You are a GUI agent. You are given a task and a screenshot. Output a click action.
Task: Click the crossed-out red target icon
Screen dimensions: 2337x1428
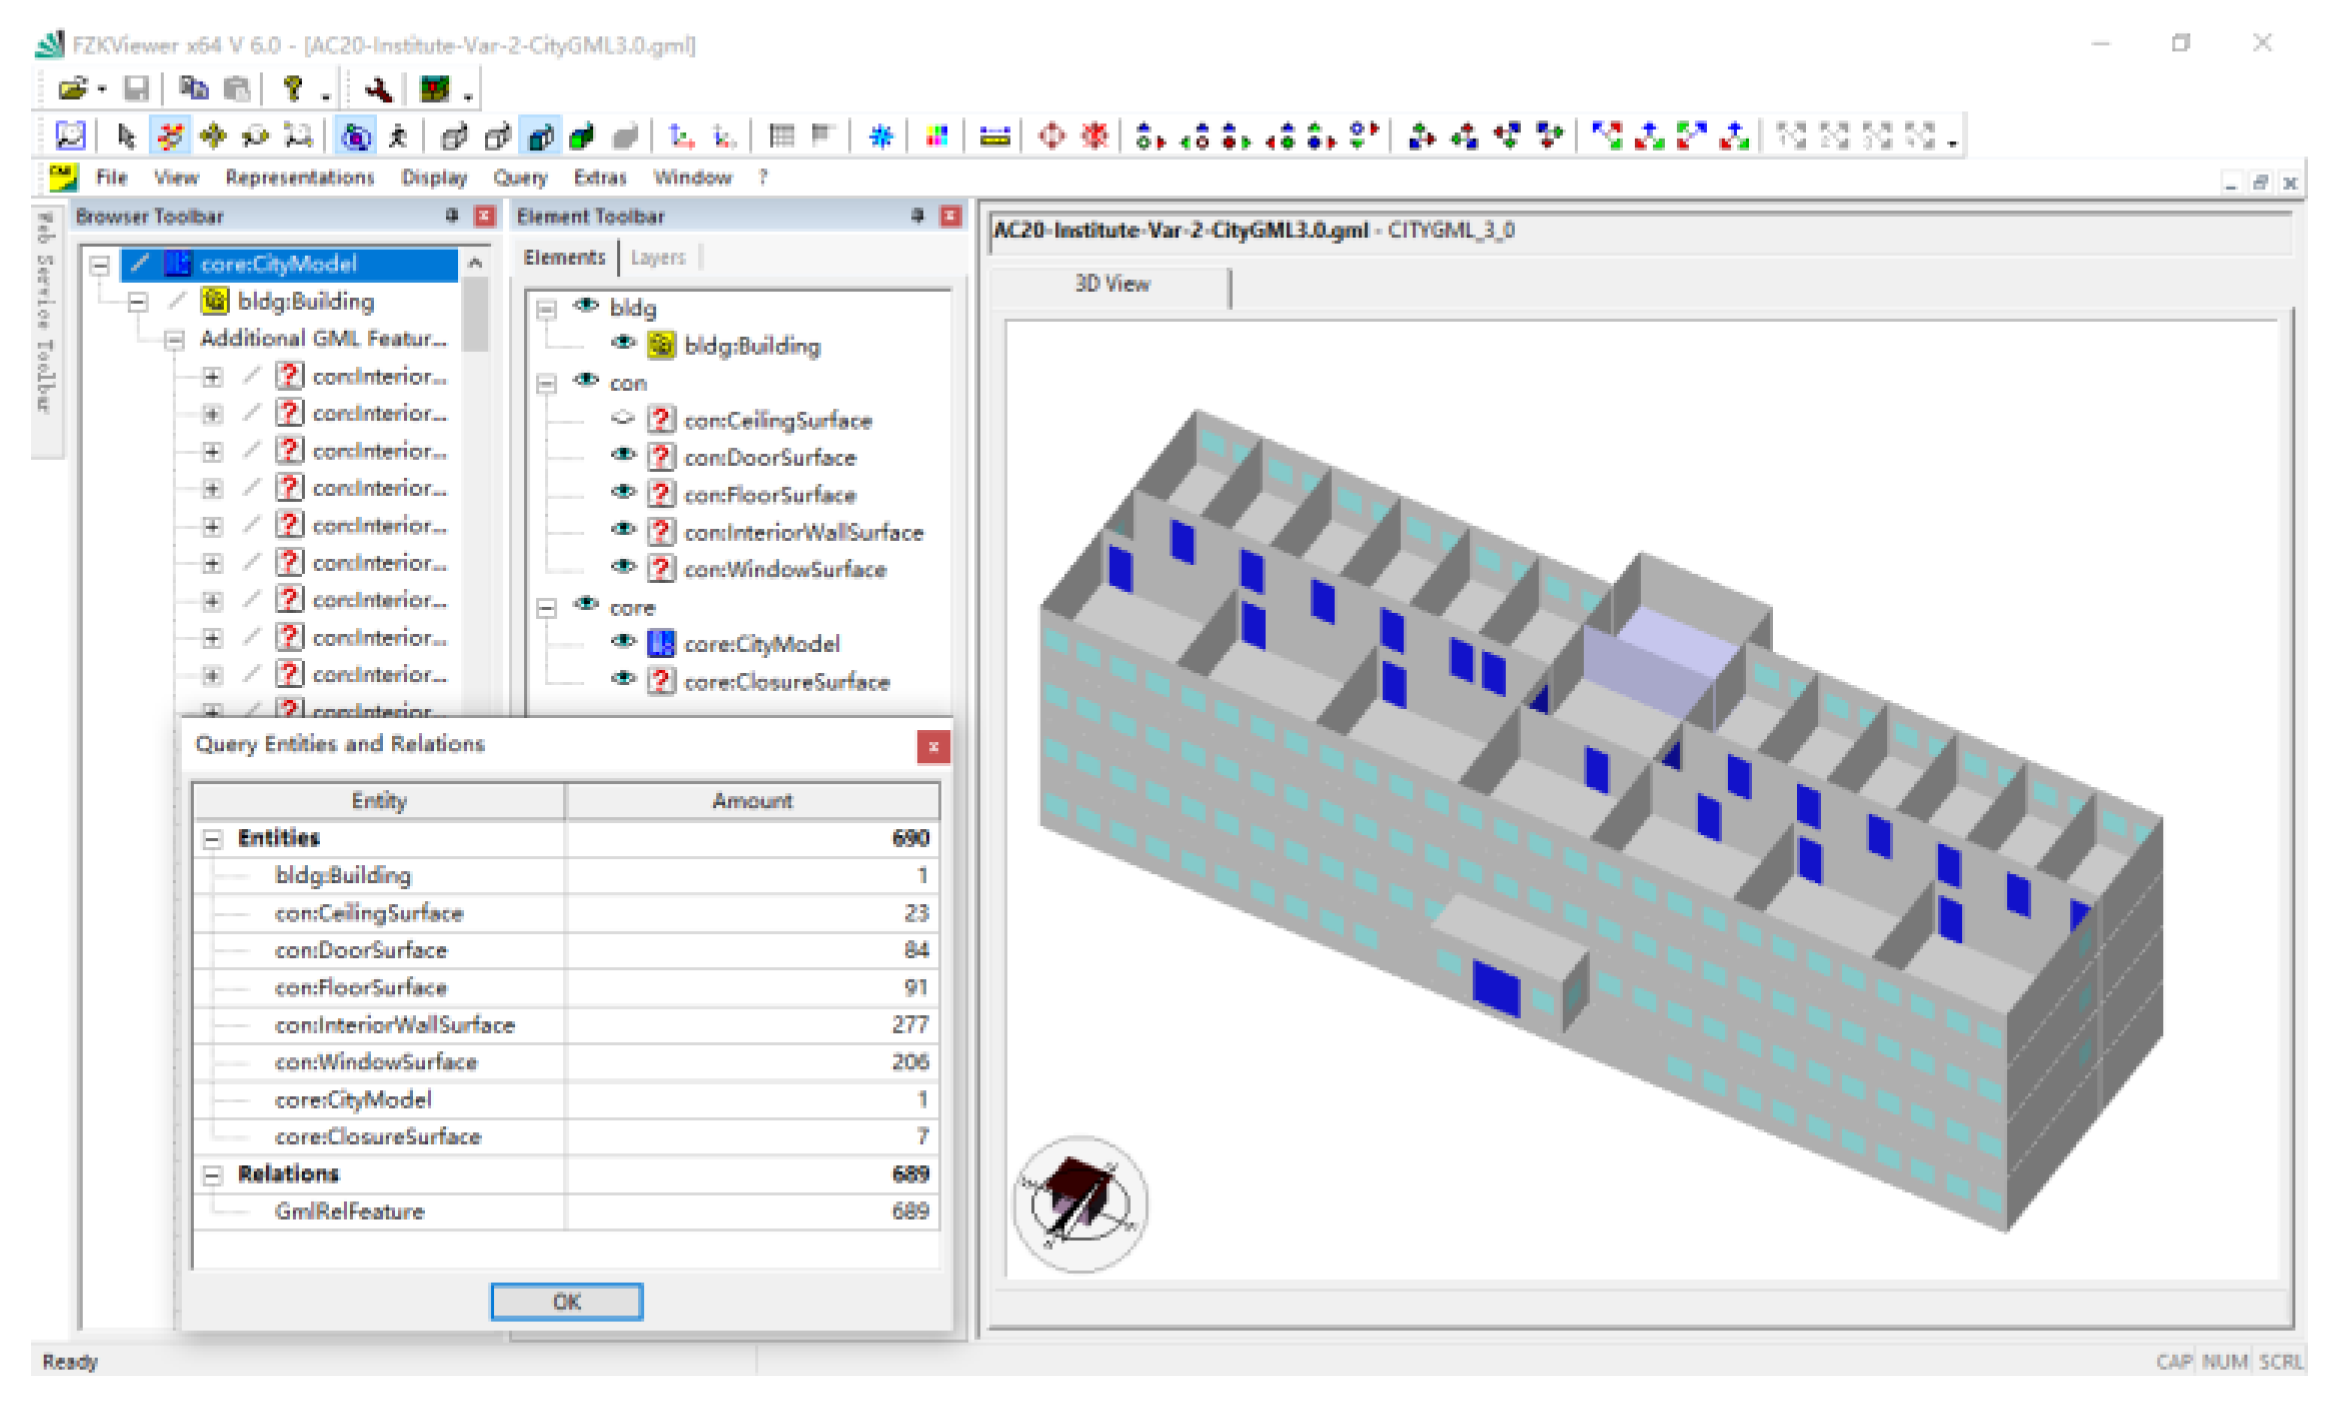pyautogui.click(x=1095, y=135)
